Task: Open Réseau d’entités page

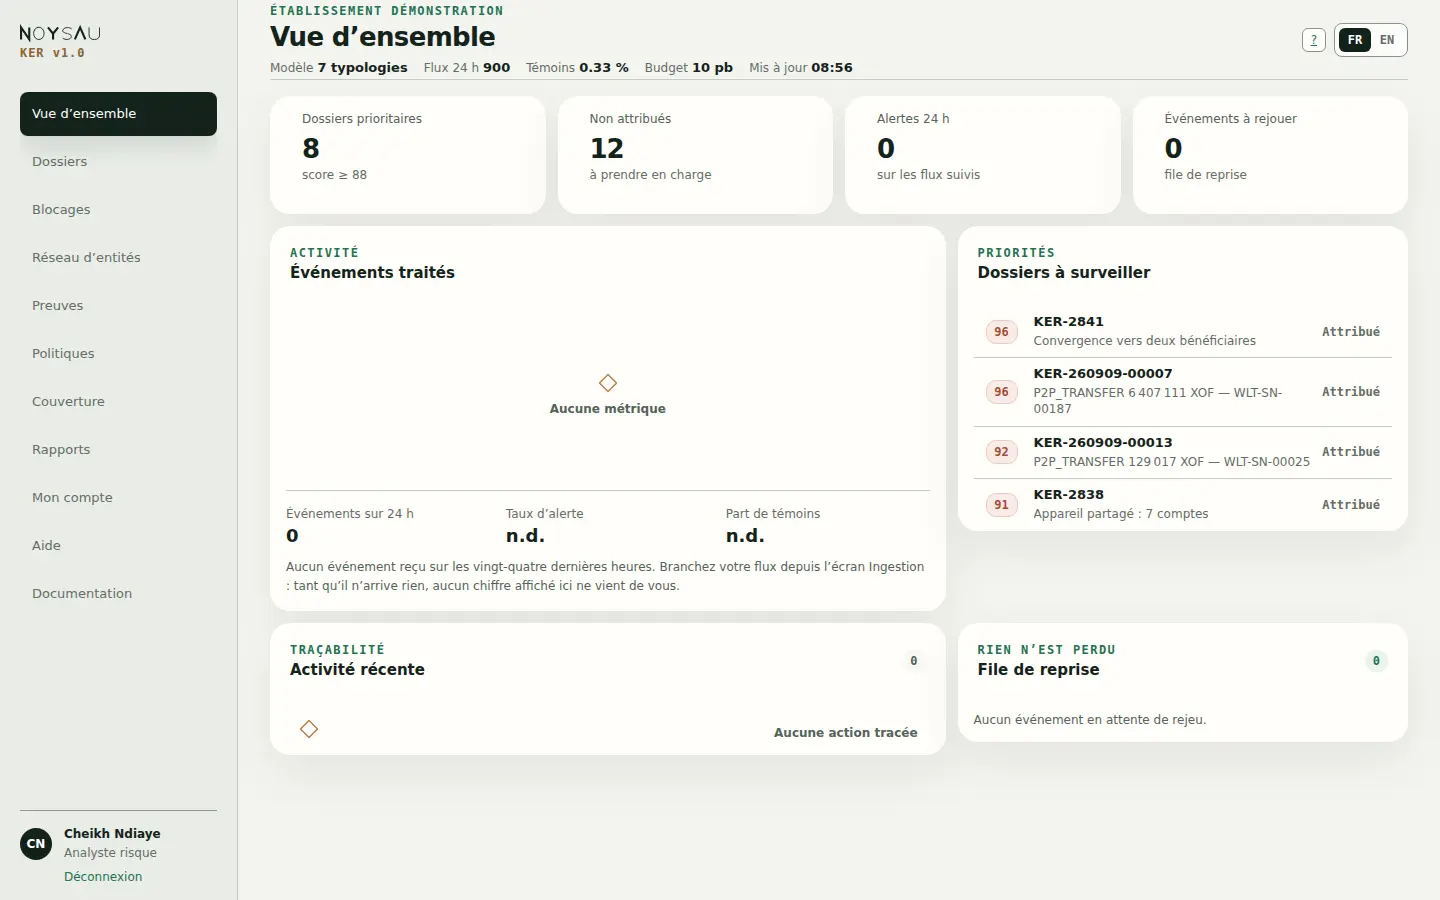Action: (118, 258)
